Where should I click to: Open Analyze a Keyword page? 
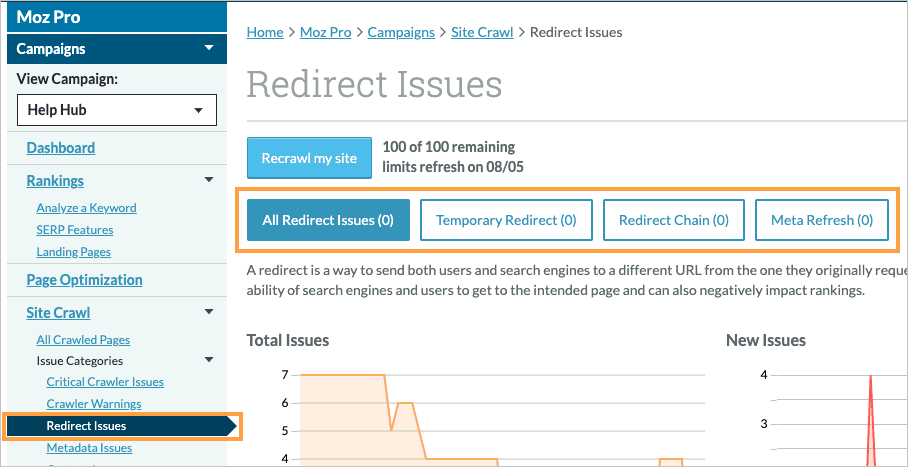(x=86, y=208)
